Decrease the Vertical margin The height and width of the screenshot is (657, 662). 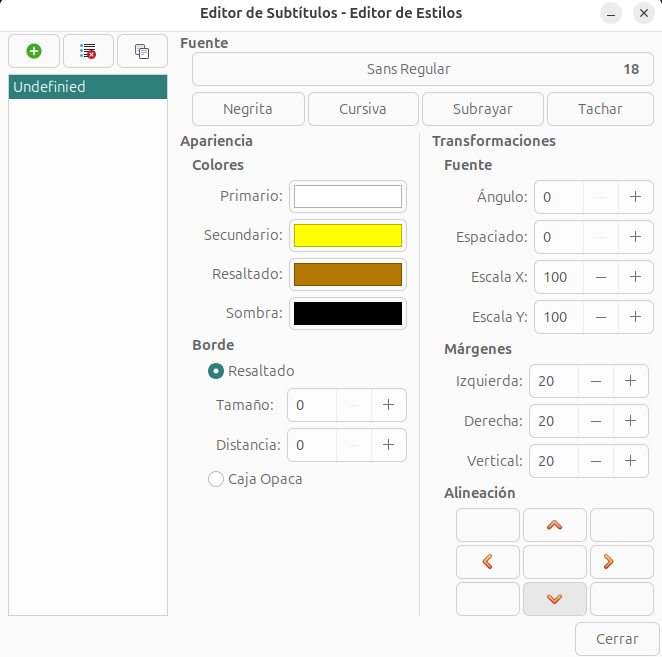click(596, 461)
